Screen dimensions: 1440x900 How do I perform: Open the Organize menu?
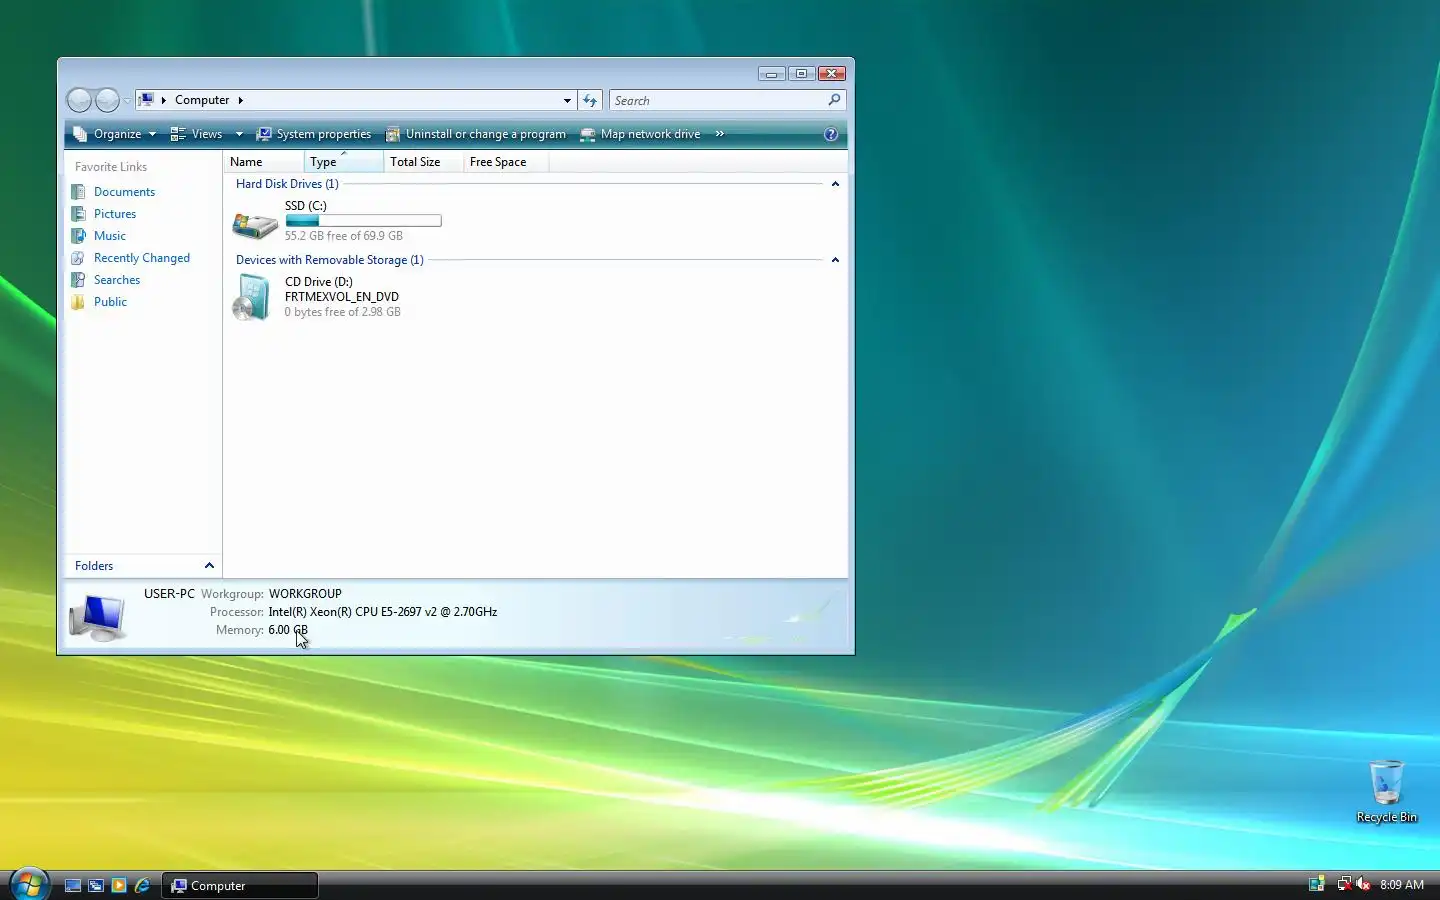(114, 134)
